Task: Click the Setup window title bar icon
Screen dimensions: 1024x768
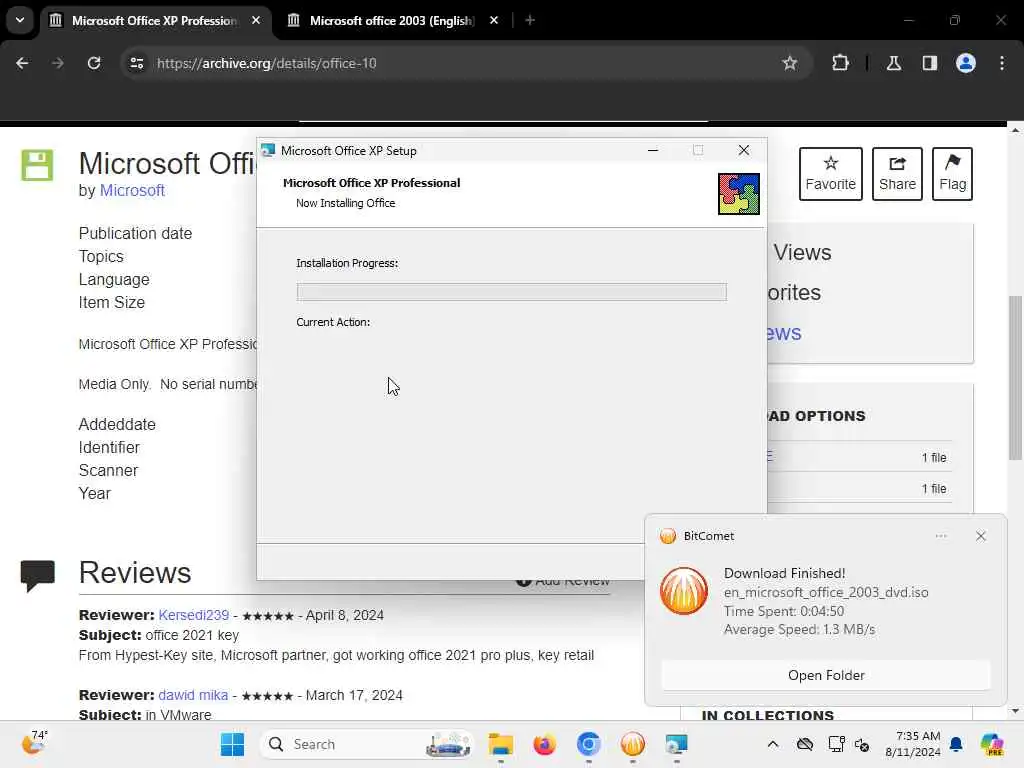Action: (x=268, y=151)
